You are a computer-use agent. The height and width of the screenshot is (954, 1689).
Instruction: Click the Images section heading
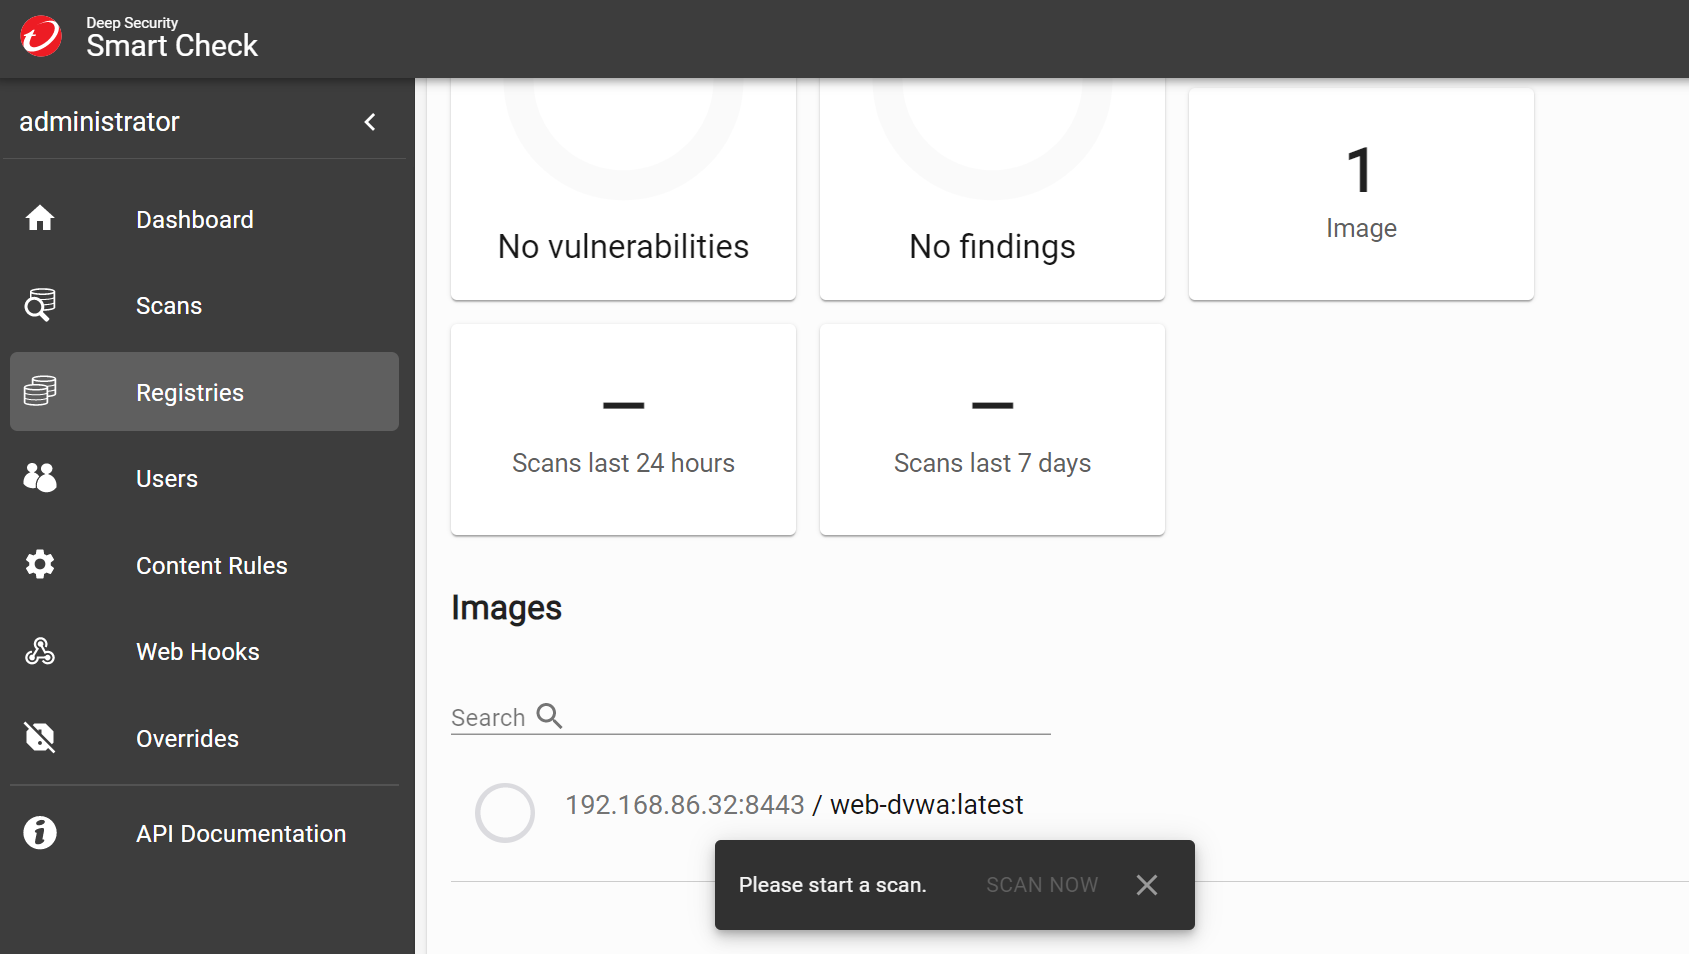[x=506, y=608]
